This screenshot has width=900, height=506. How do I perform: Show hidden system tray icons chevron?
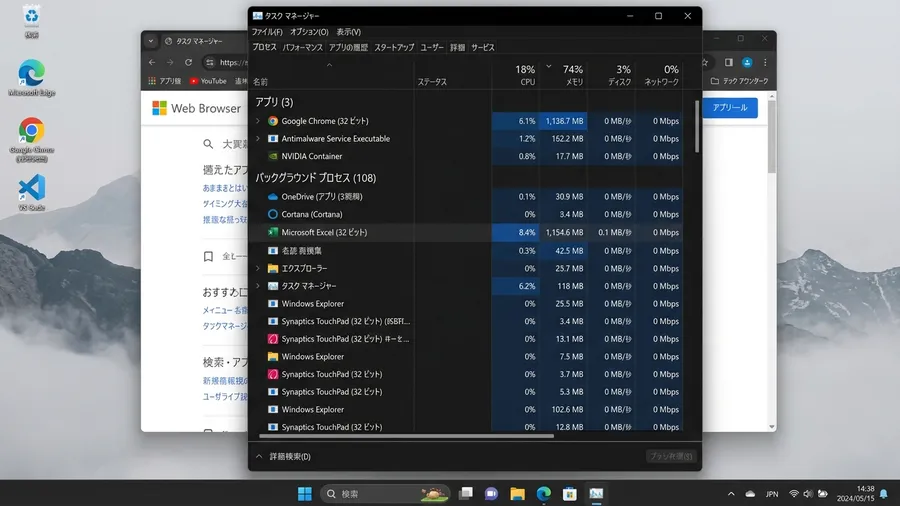(731, 493)
